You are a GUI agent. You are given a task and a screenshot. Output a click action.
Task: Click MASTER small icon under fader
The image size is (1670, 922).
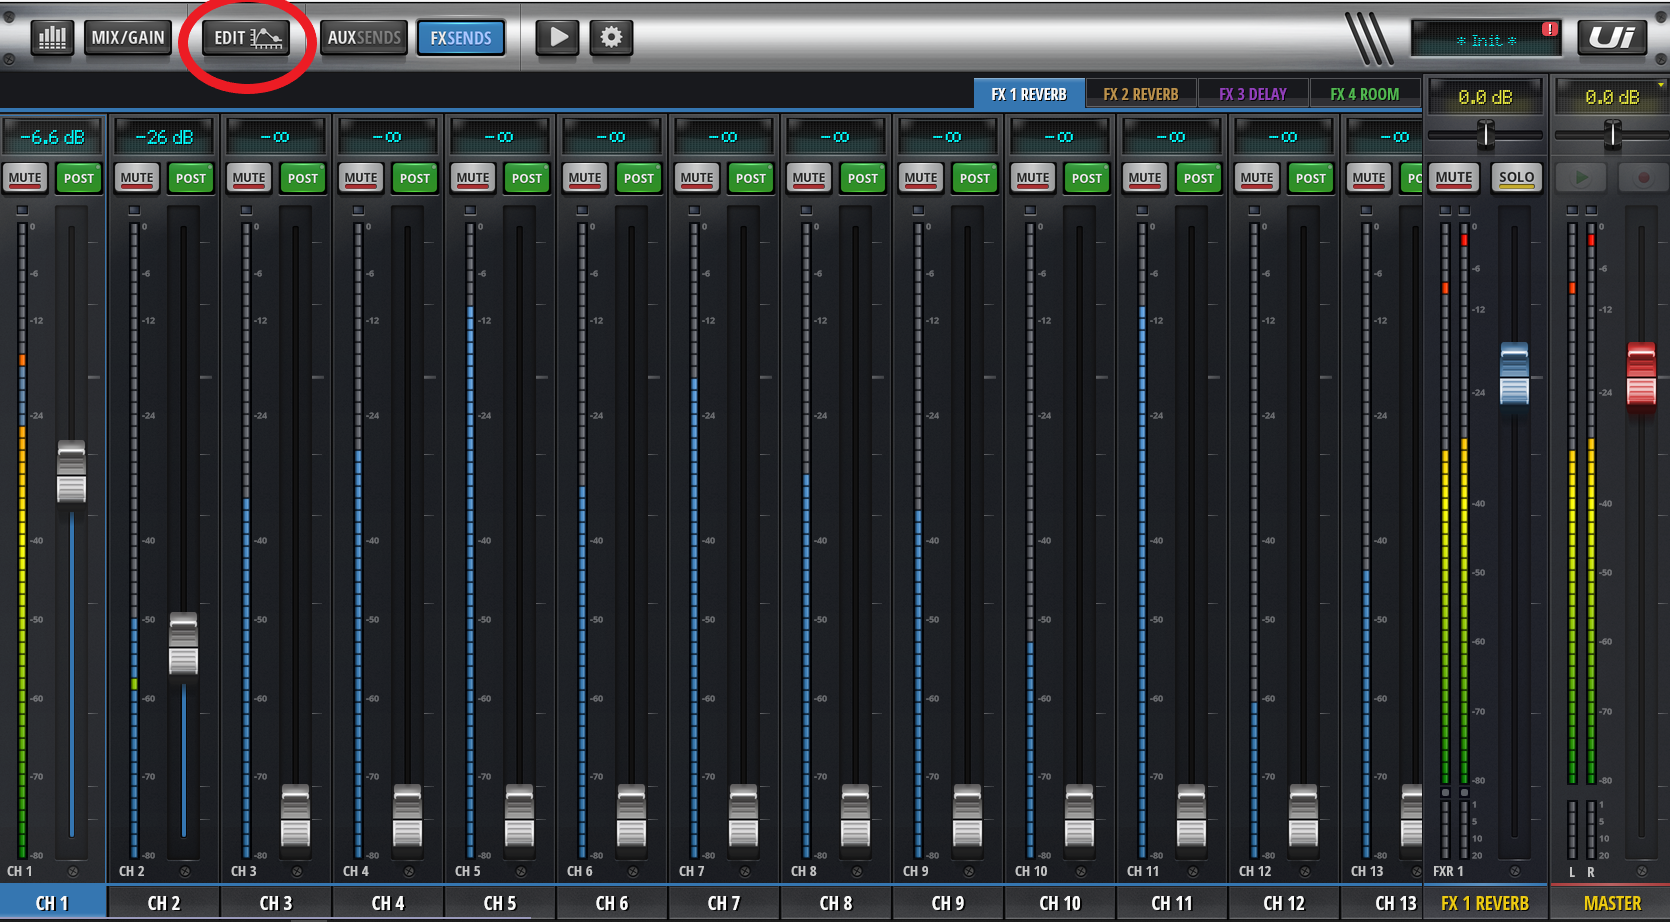click(1642, 871)
